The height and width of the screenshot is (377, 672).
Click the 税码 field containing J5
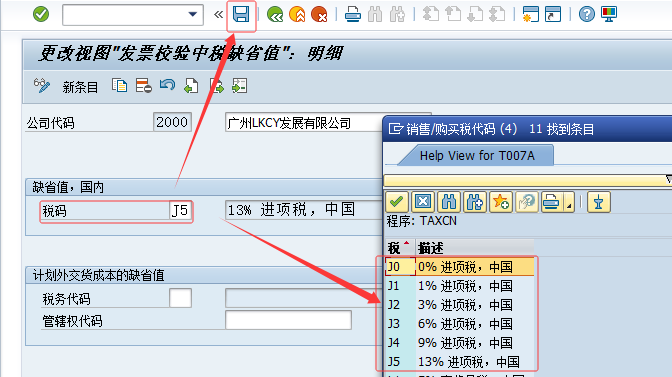coord(180,211)
